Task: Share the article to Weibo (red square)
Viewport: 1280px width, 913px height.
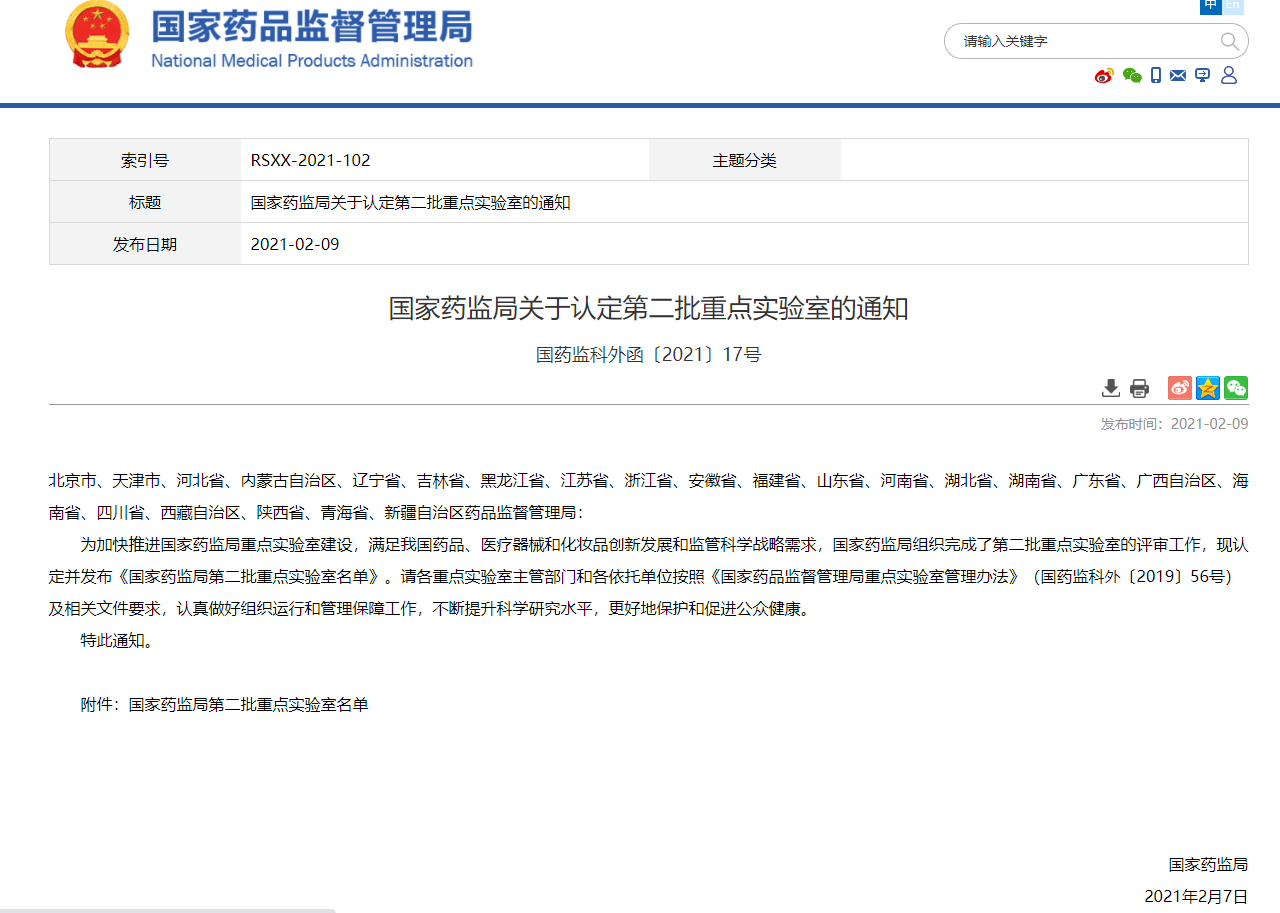Action: pos(1180,388)
